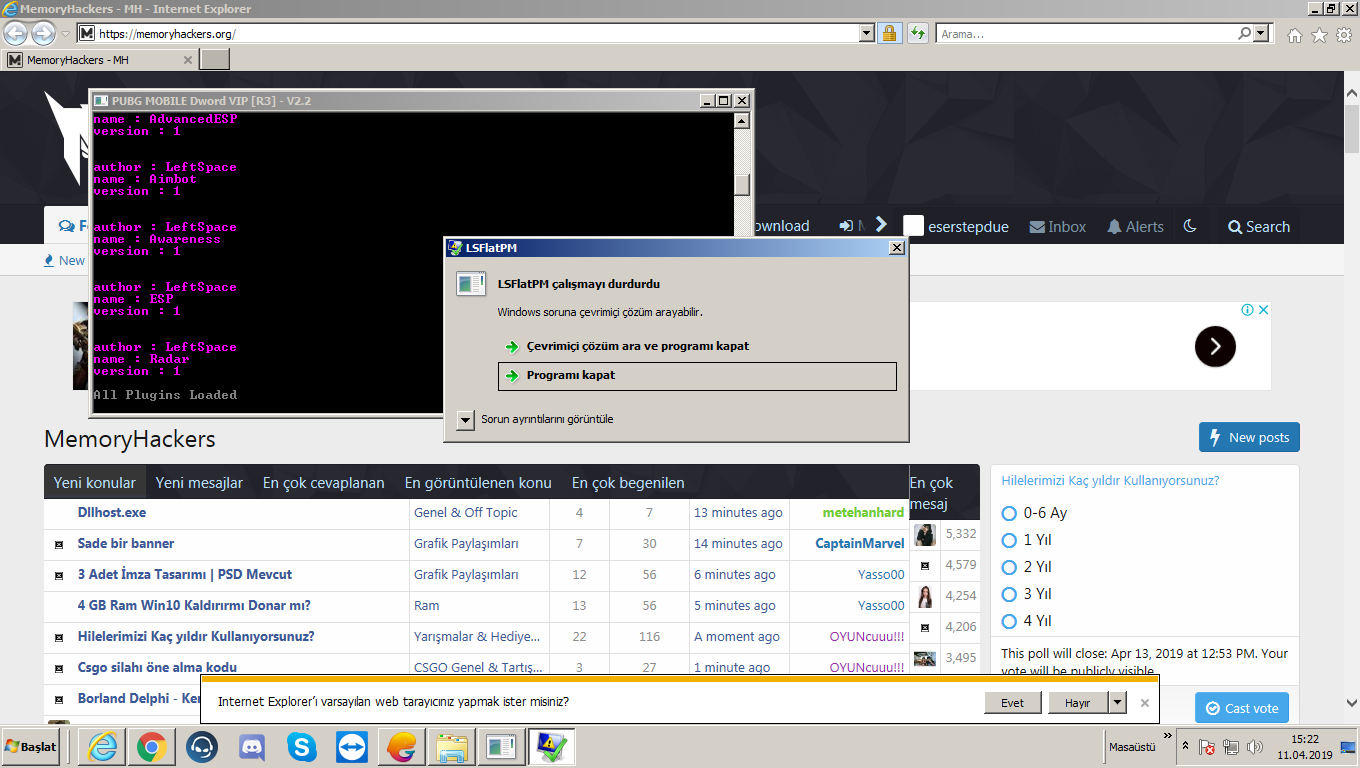Click the console window vertical scrollbar thumb
Image resolution: width=1360 pixels, height=768 pixels.
click(742, 185)
